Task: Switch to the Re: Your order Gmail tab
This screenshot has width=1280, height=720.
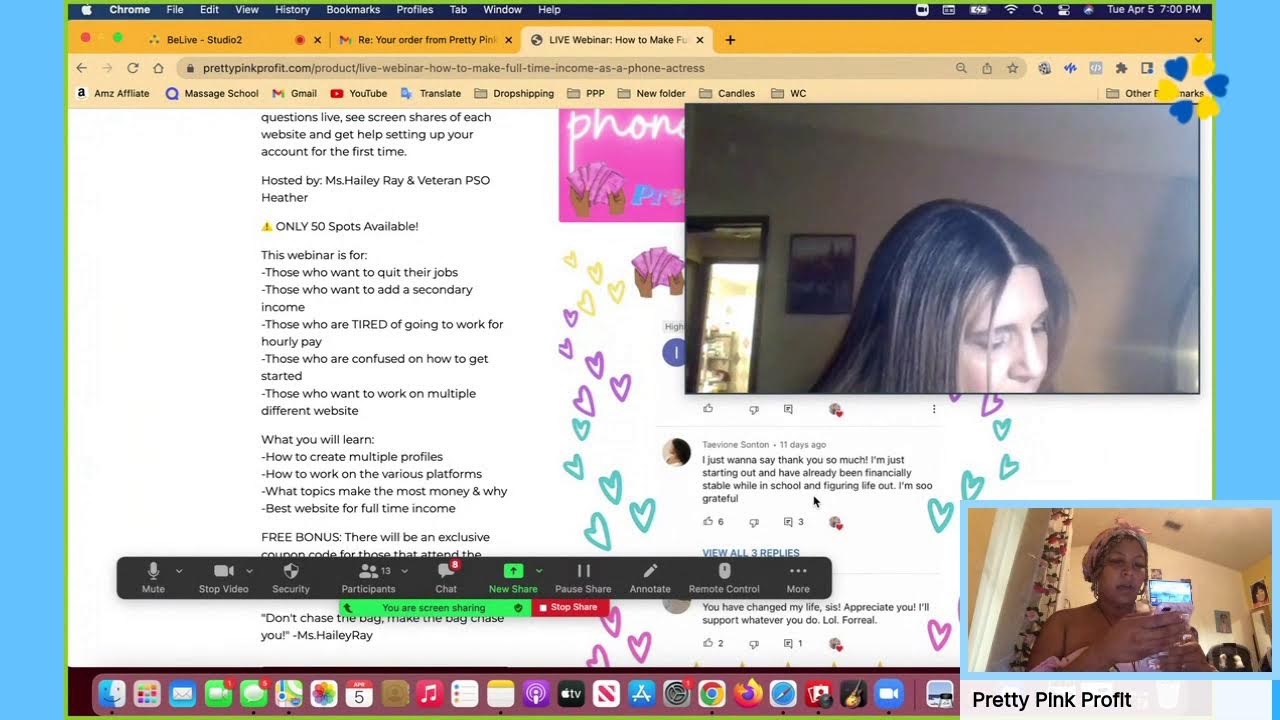Action: pos(425,40)
